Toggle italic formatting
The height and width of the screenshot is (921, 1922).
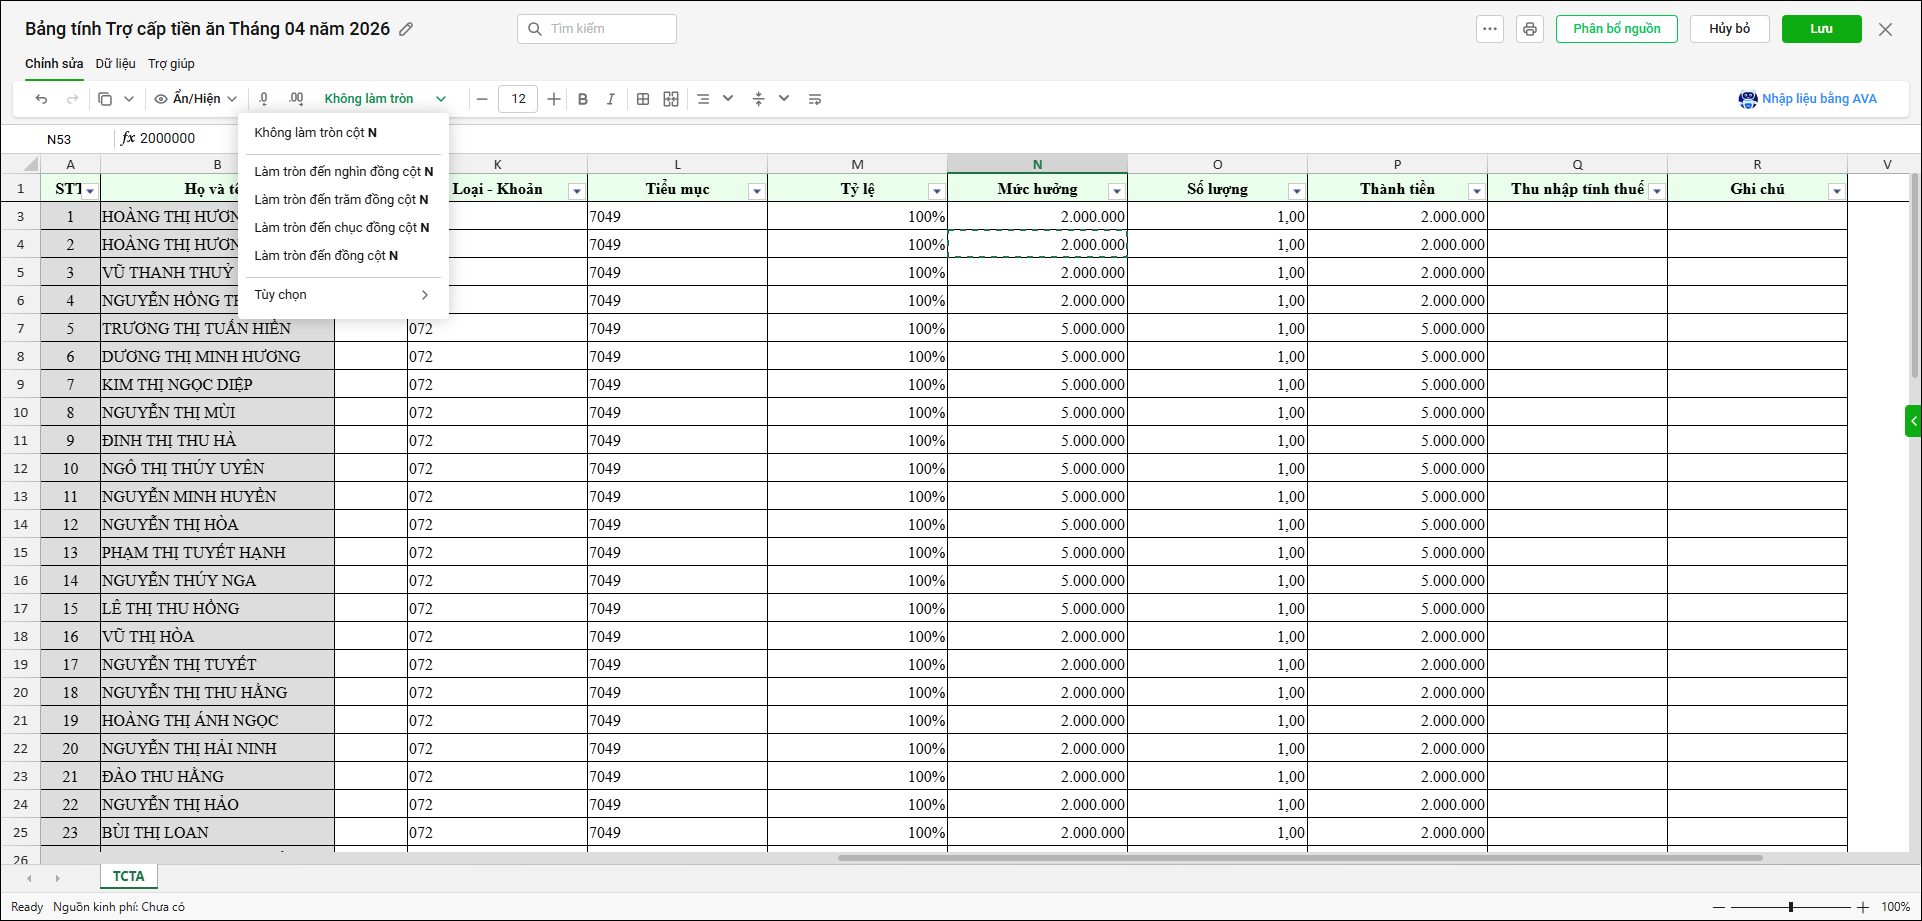click(x=611, y=99)
